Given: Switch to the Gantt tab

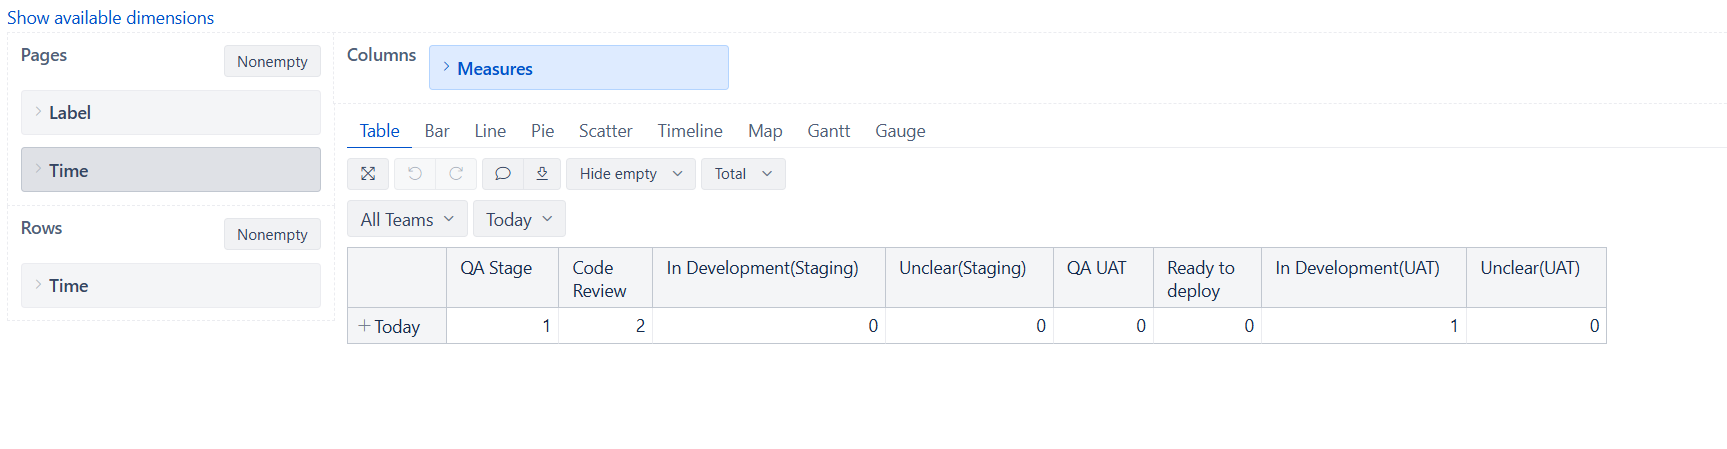Looking at the screenshot, I should (x=829, y=131).
